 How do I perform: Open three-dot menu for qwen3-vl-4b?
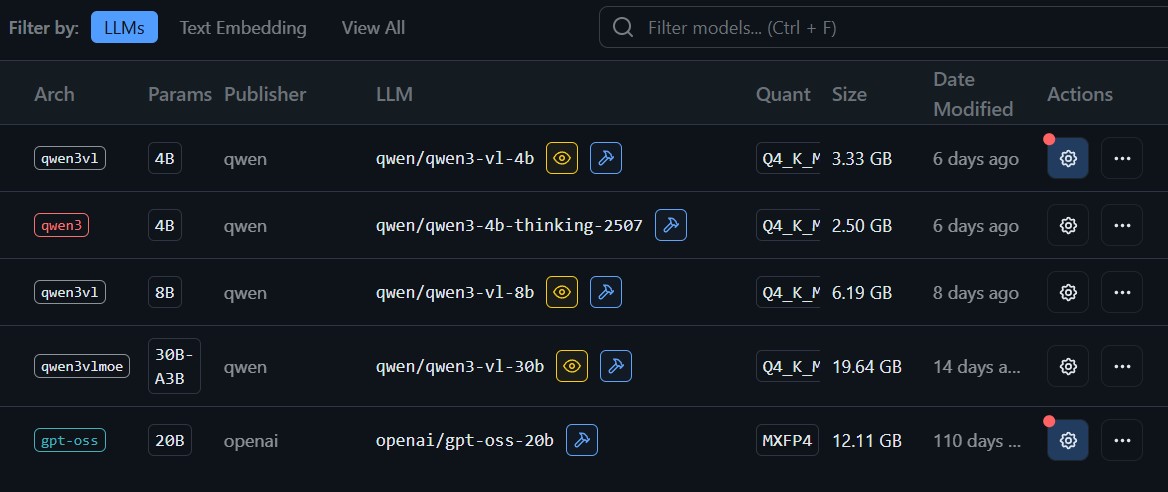1122,158
